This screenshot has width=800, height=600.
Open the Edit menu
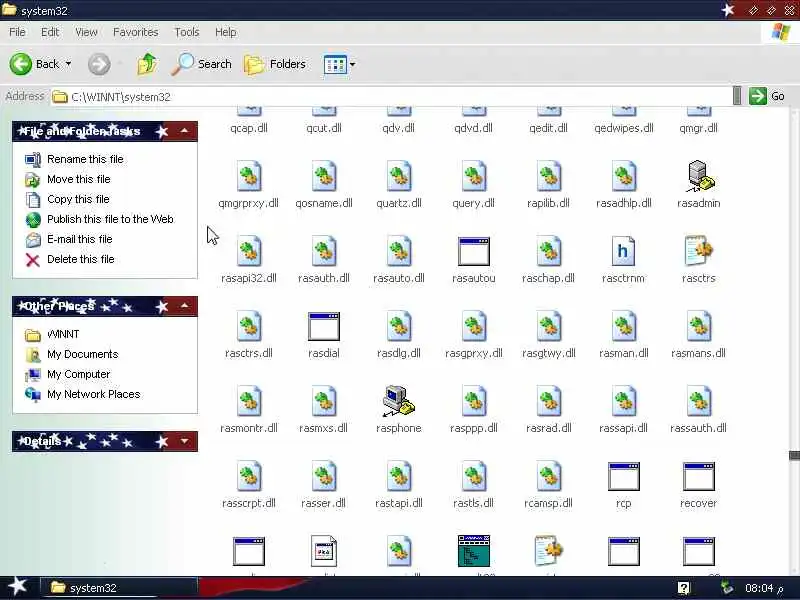pos(50,32)
